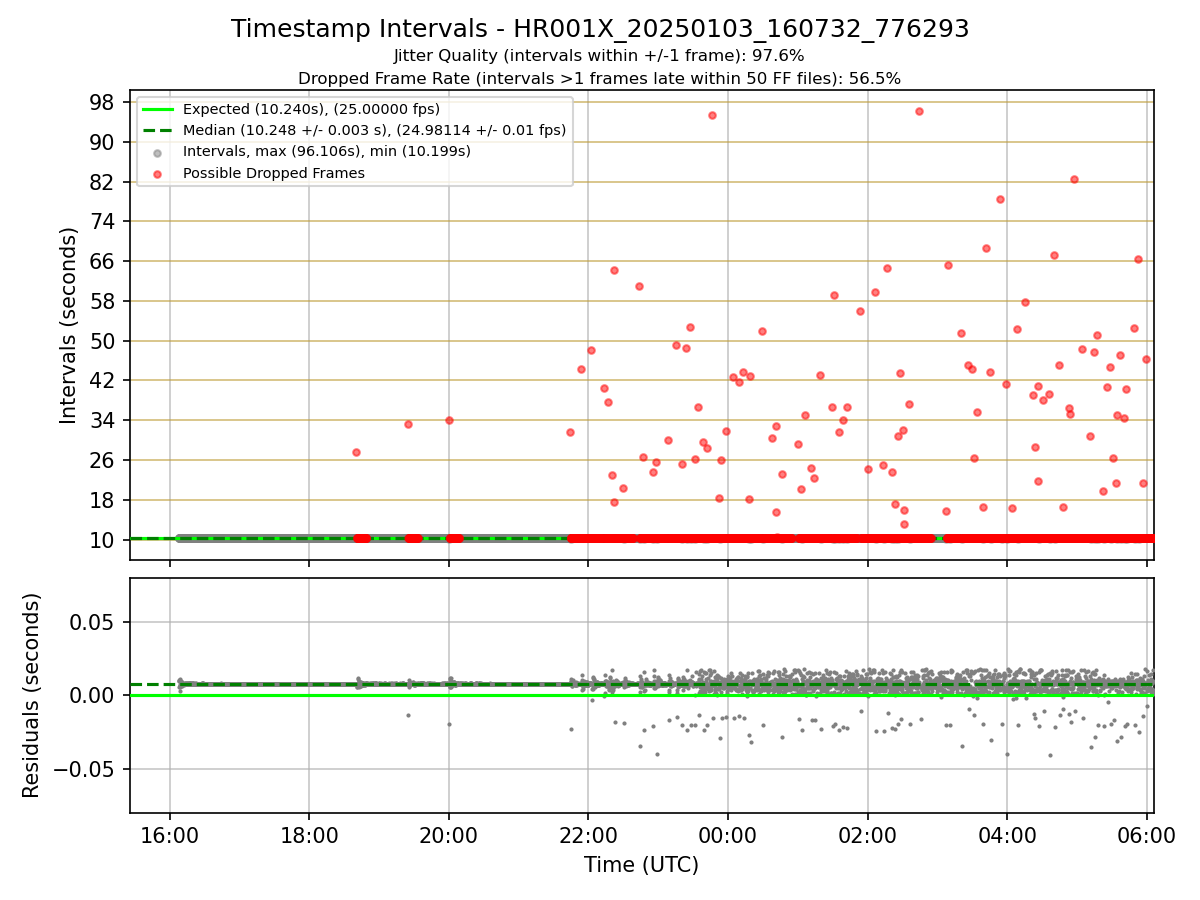Viewport: 1200px width, 900px height.
Task: Click x-axis tick label '04:00'
Action: coord(1007,833)
